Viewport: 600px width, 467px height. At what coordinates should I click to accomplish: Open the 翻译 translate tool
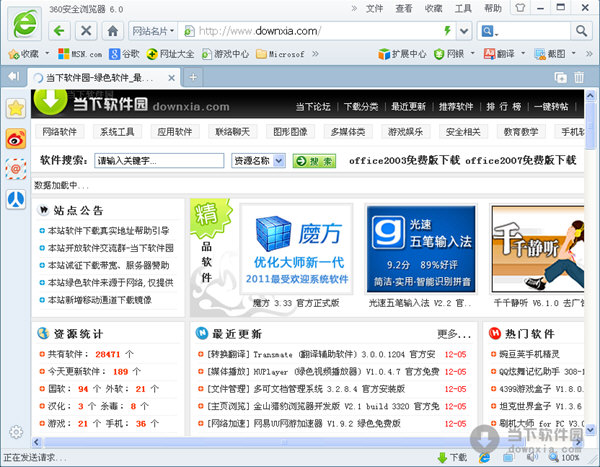tap(499, 54)
